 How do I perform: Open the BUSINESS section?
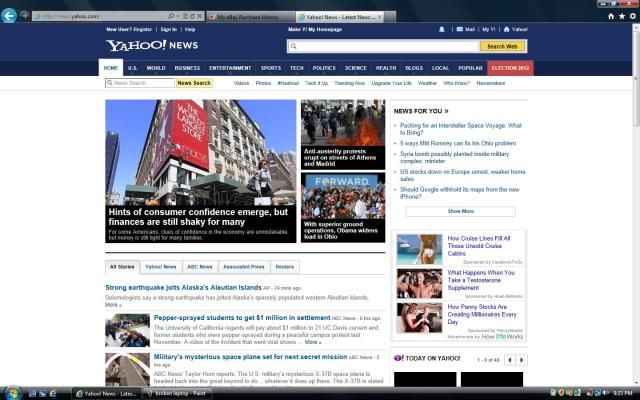[x=187, y=68]
